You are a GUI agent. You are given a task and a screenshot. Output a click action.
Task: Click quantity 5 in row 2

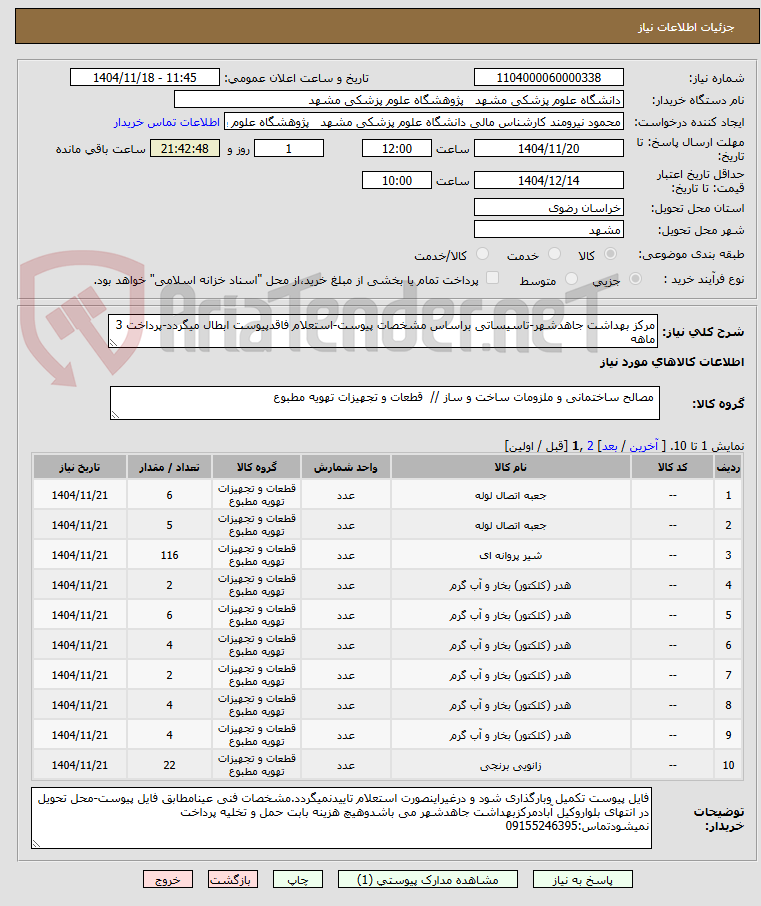[x=169, y=525]
